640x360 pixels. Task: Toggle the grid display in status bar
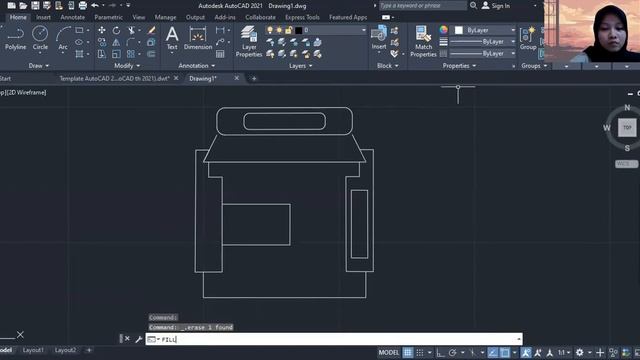point(408,353)
